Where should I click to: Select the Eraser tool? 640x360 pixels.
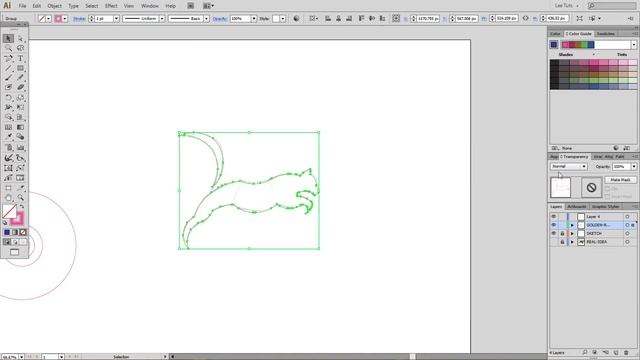click(x=20, y=87)
